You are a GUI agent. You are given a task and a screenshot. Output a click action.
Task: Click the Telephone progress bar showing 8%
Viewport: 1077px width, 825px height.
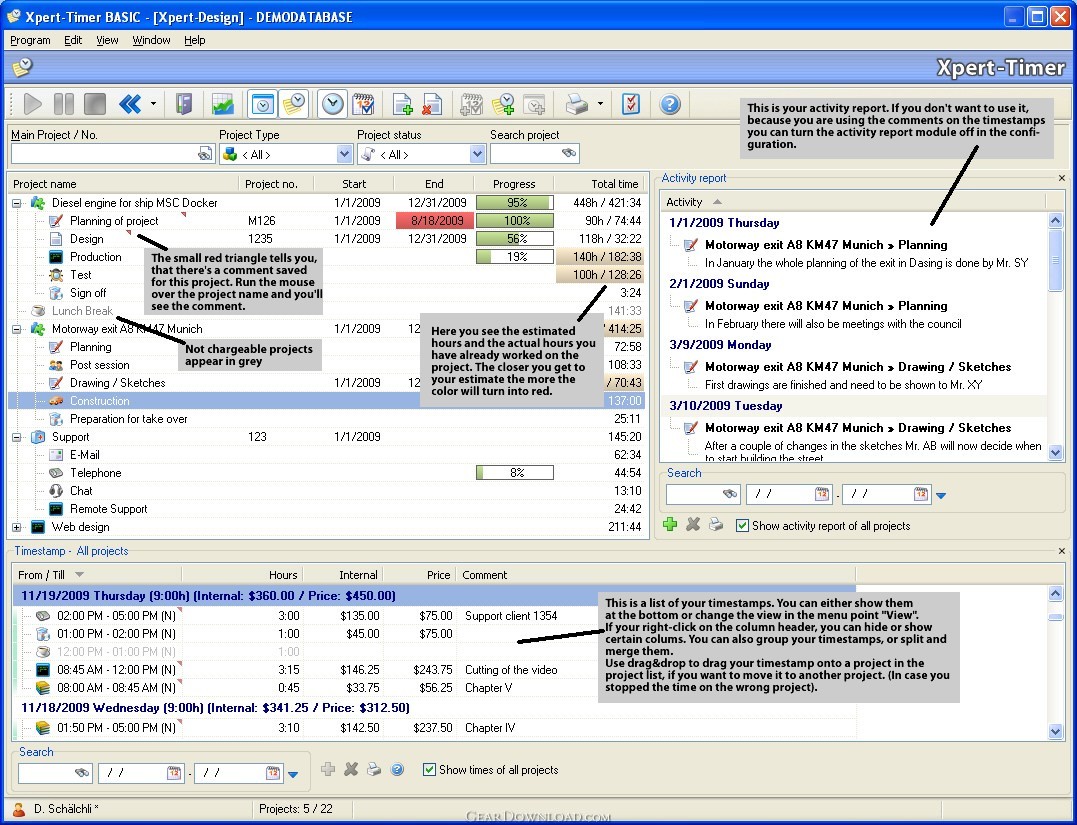tap(514, 473)
